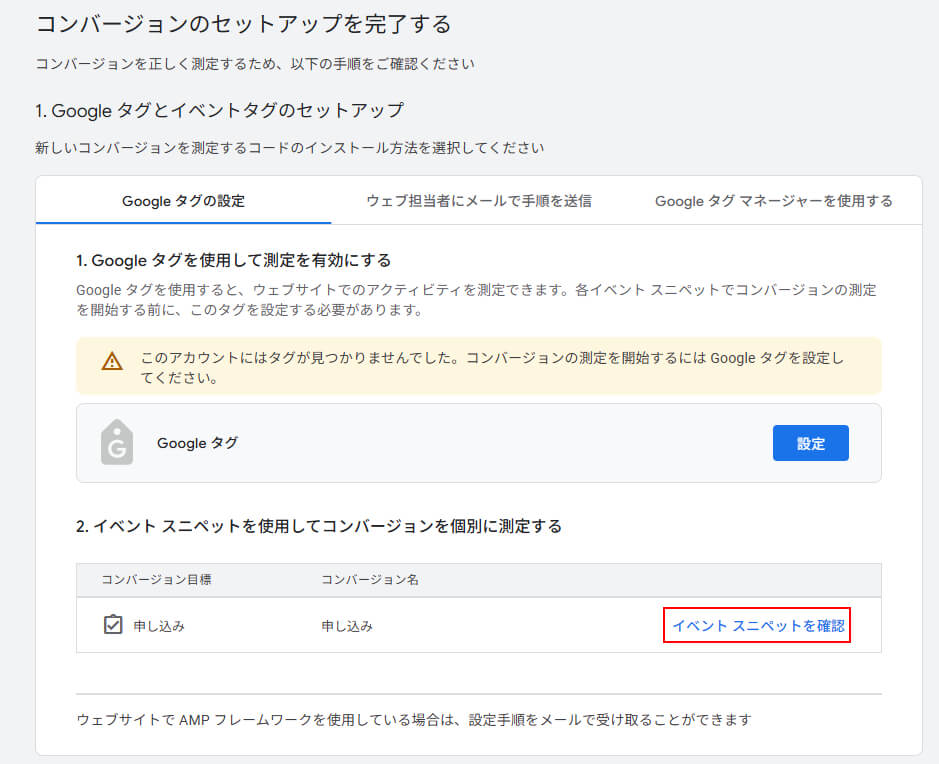The height and width of the screenshot is (764, 939).
Task: Click 申し込み in the conversion name column
Action: pos(347,626)
